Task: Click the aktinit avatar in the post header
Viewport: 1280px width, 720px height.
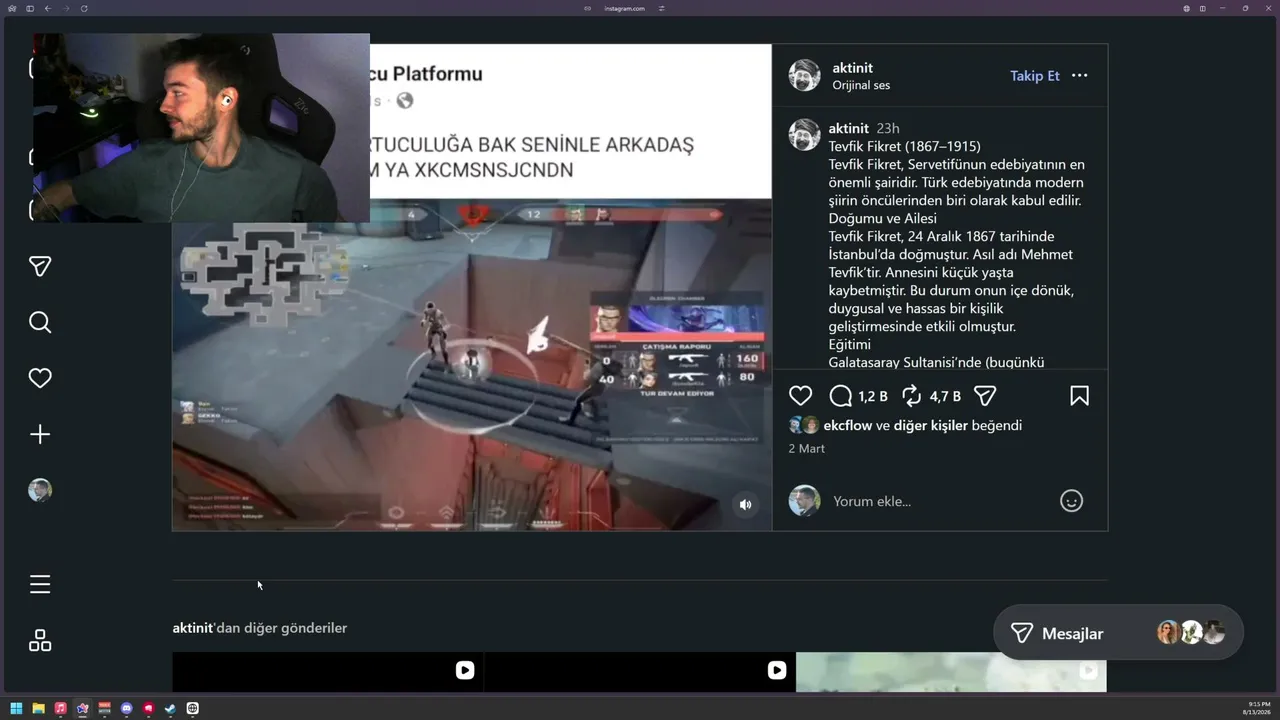Action: [x=804, y=75]
